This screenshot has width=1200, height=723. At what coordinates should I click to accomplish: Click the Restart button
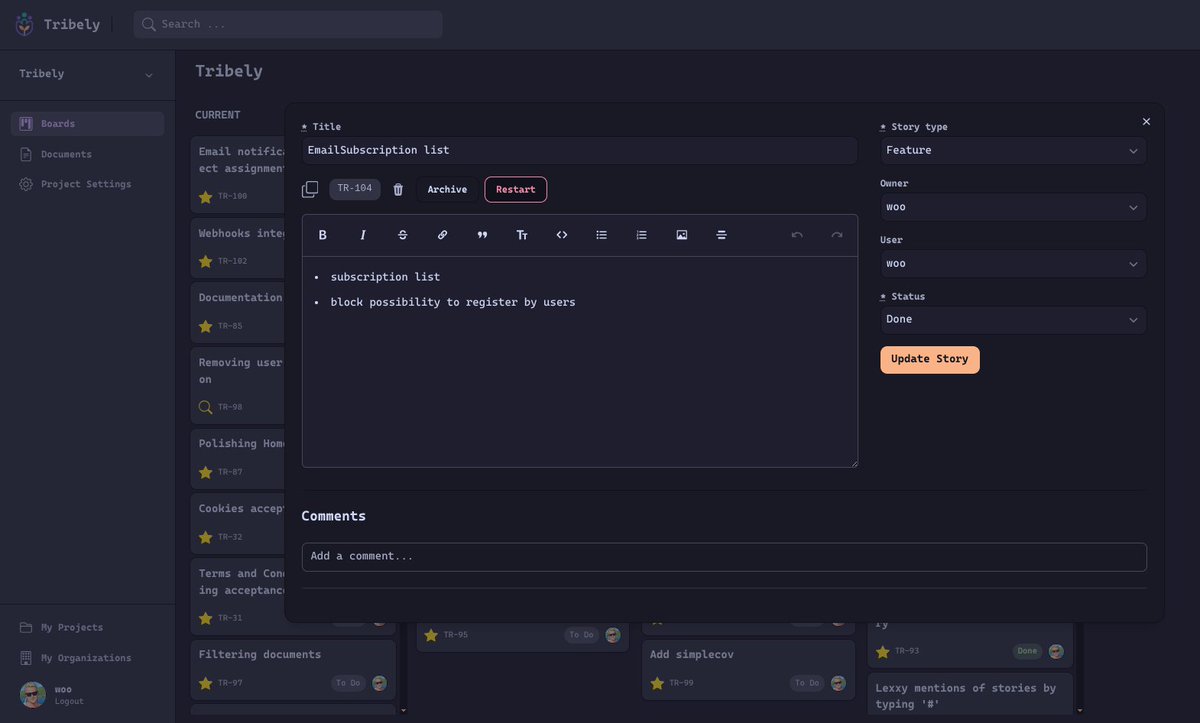pyautogui.click(x=516, y=189)
